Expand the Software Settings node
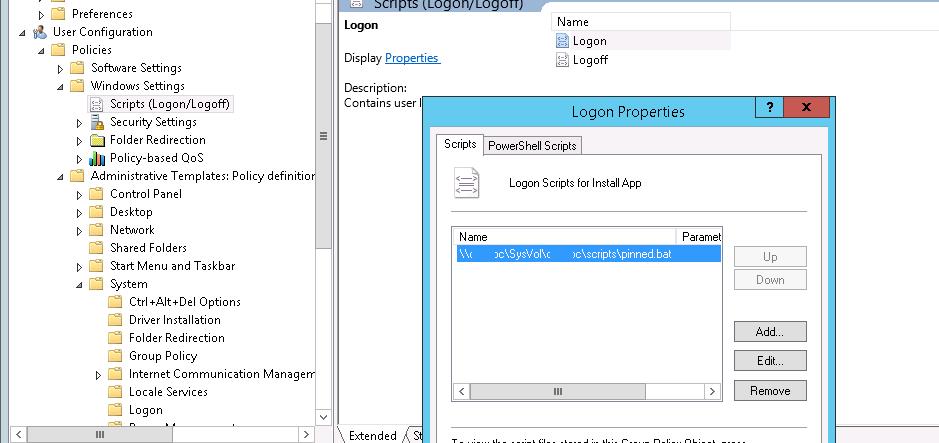 (61, 68)
